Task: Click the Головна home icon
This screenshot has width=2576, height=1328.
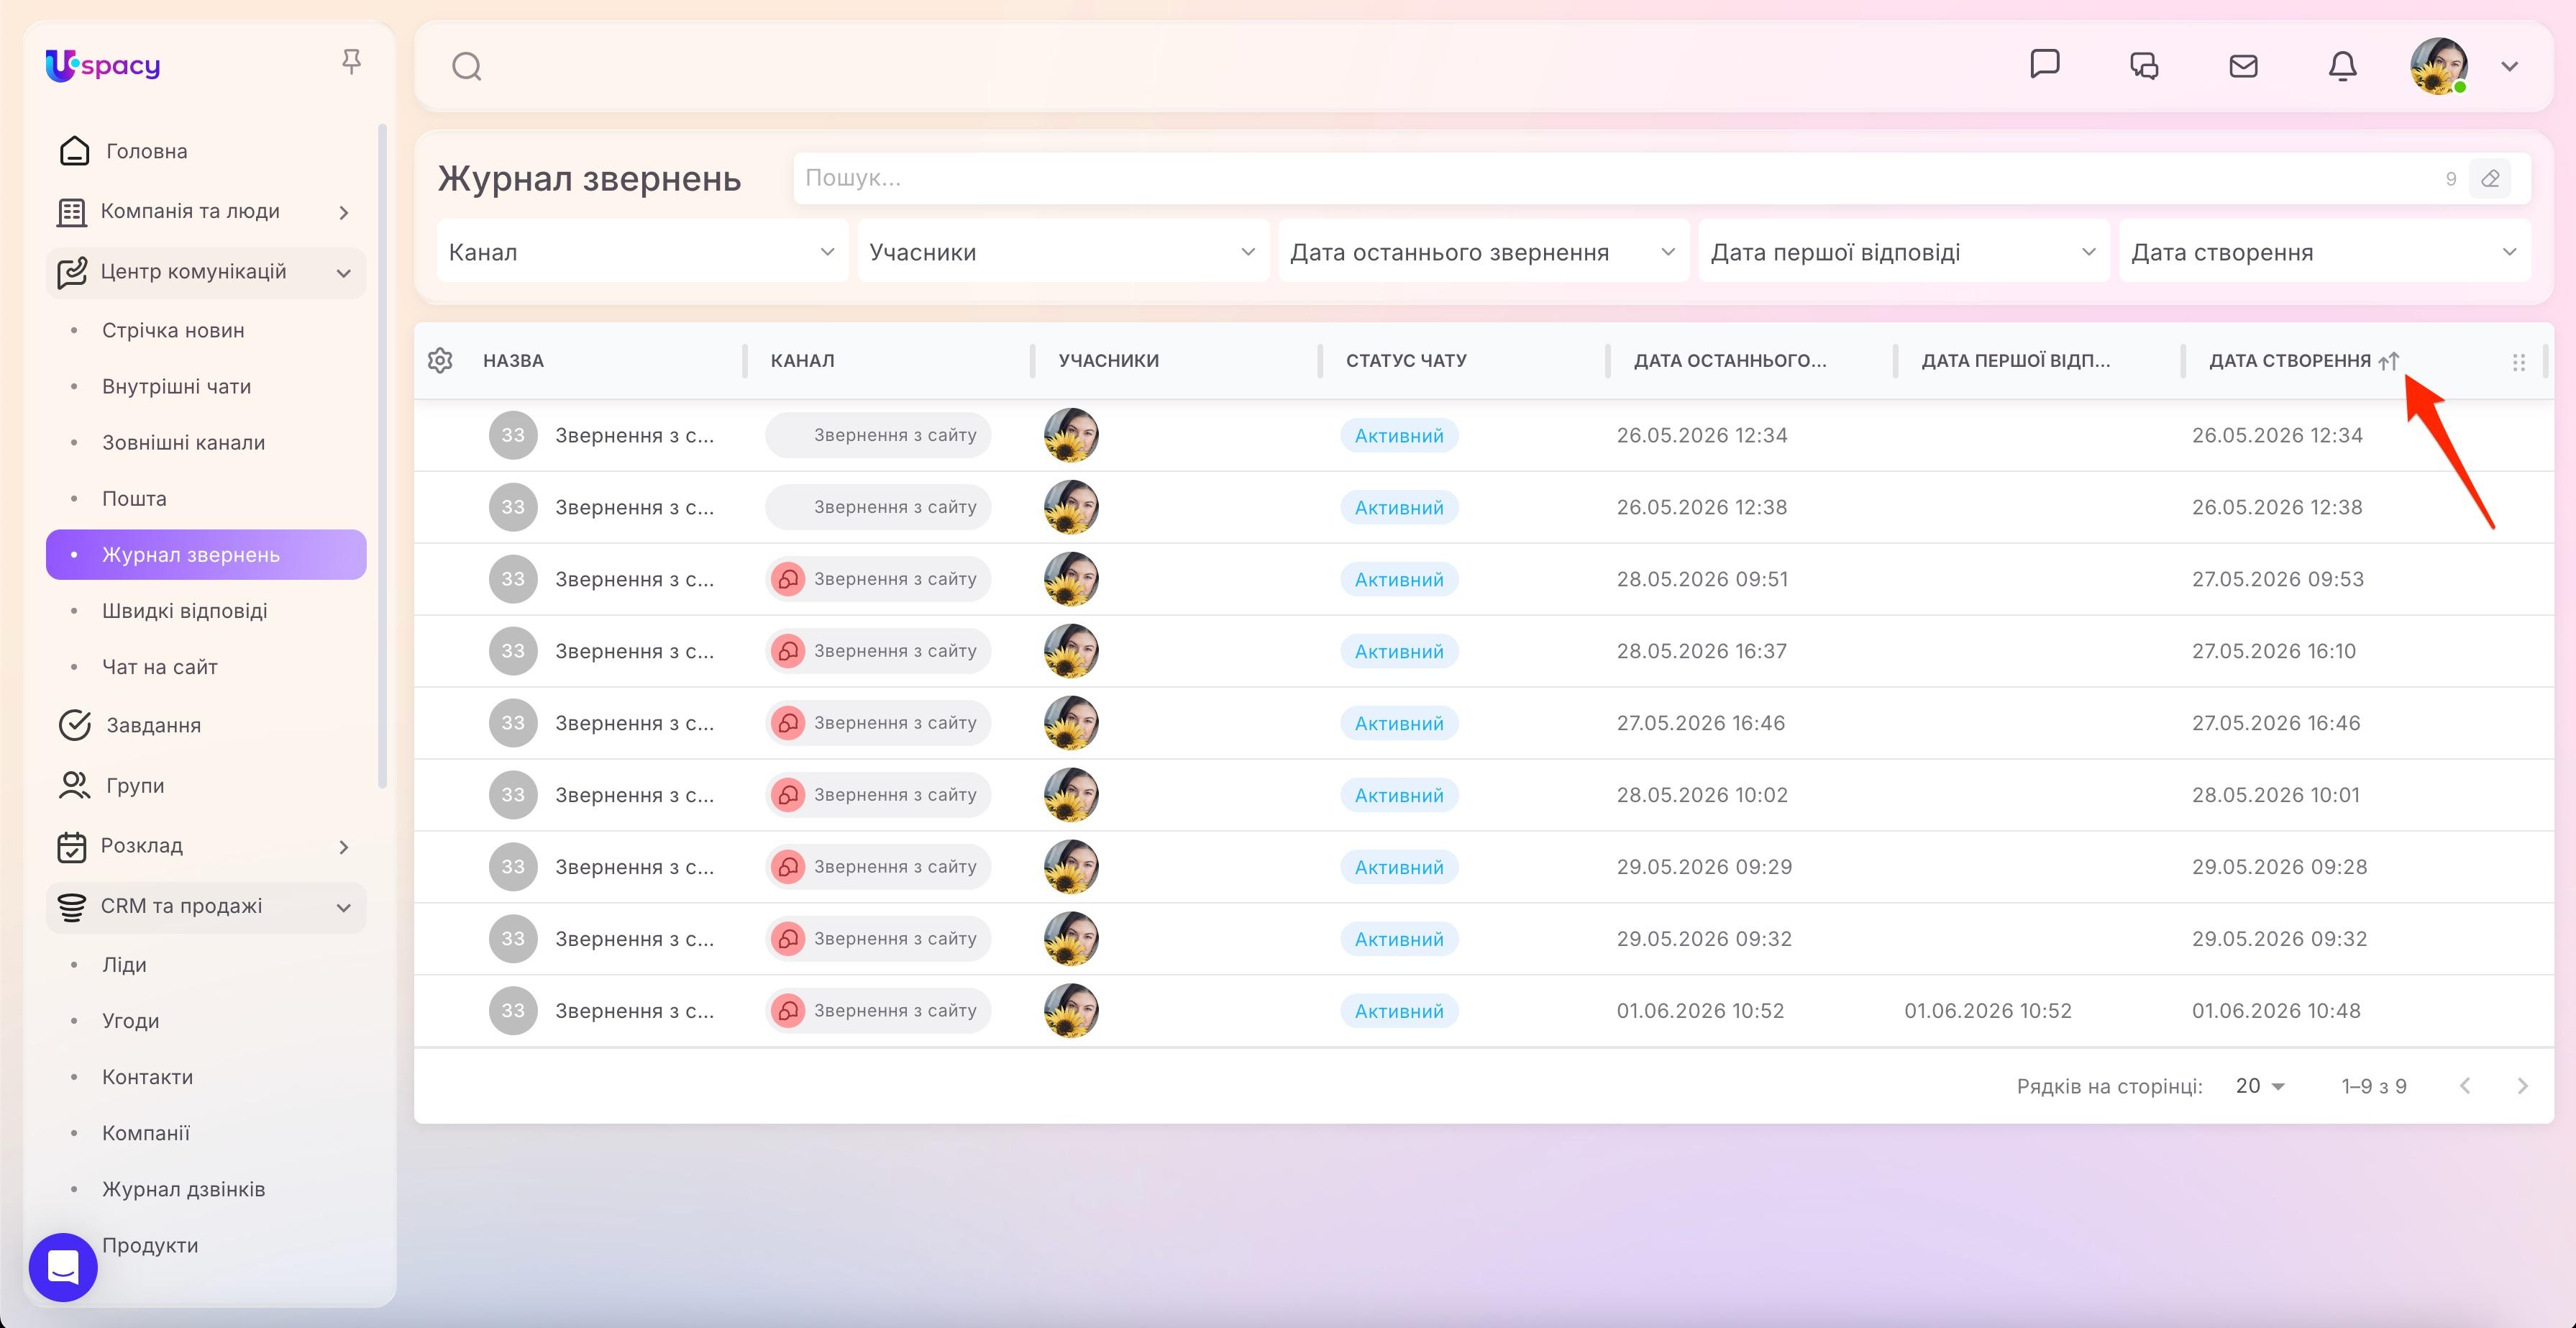Action: click(74, 151)
